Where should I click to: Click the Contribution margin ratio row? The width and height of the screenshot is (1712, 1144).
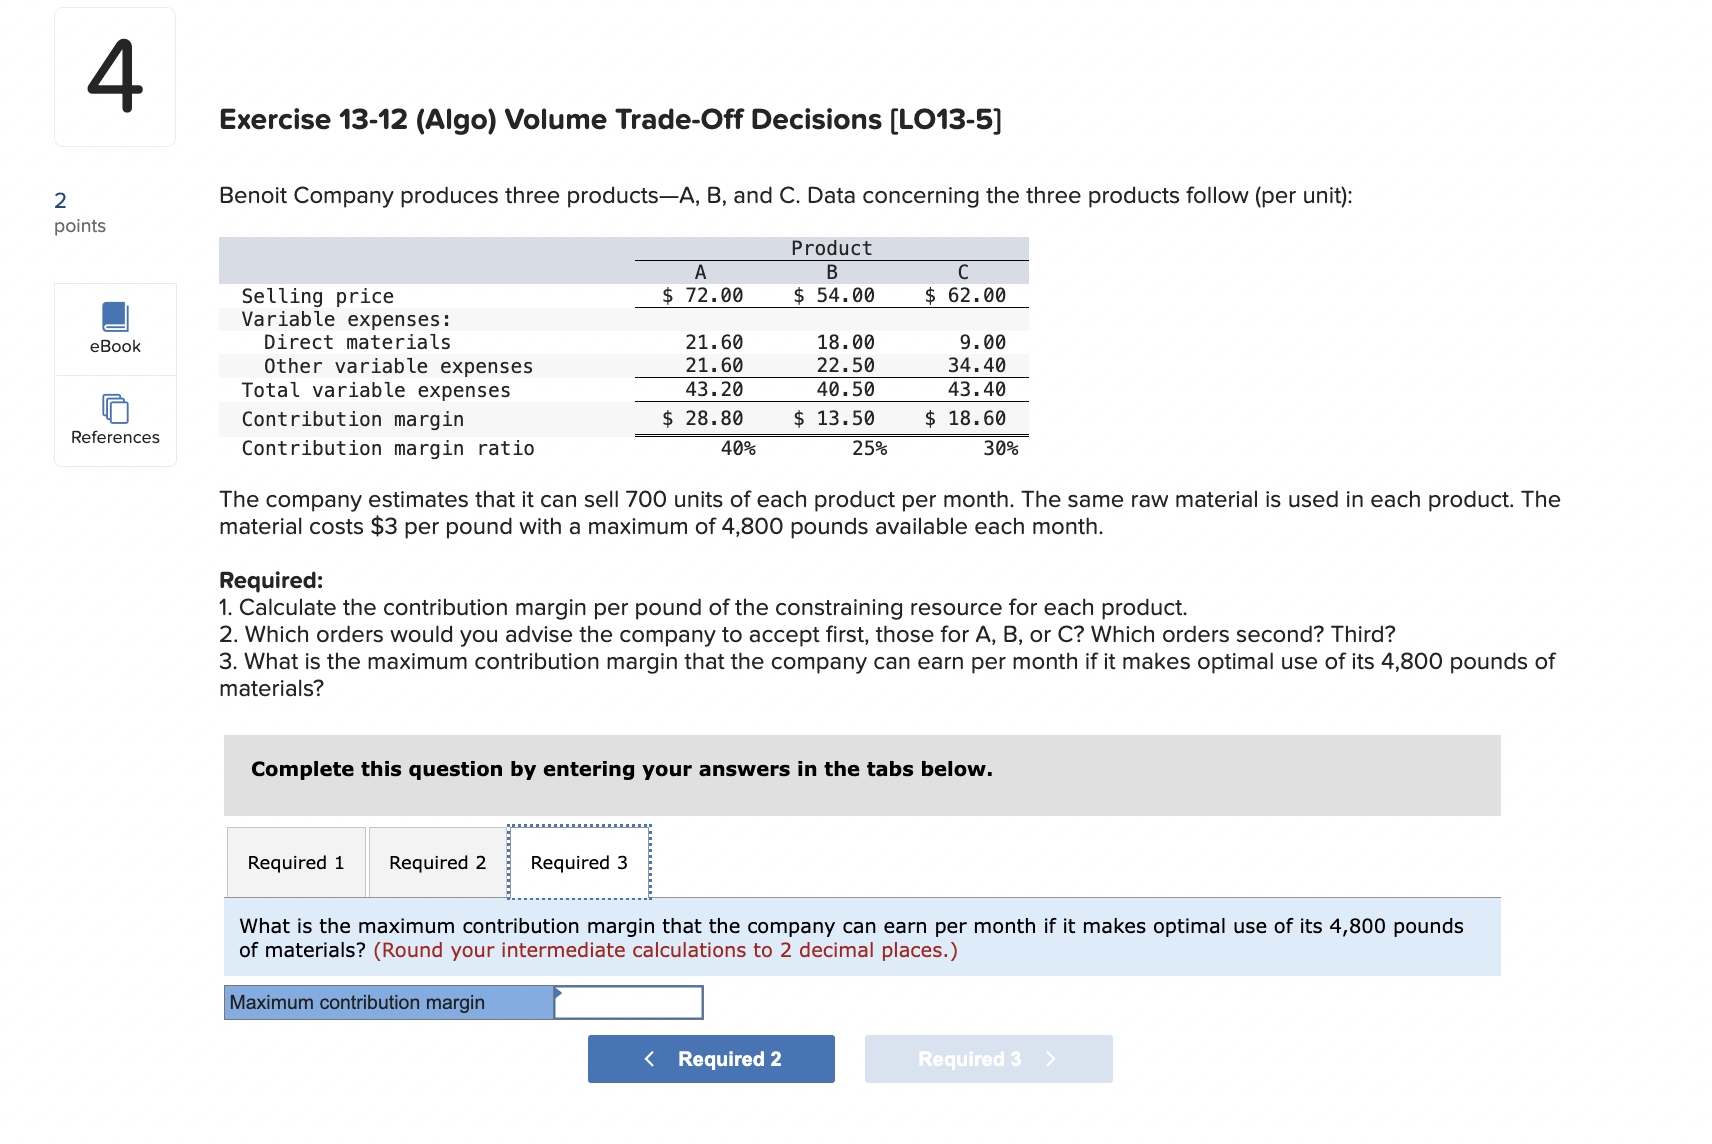tap(388, 447)
